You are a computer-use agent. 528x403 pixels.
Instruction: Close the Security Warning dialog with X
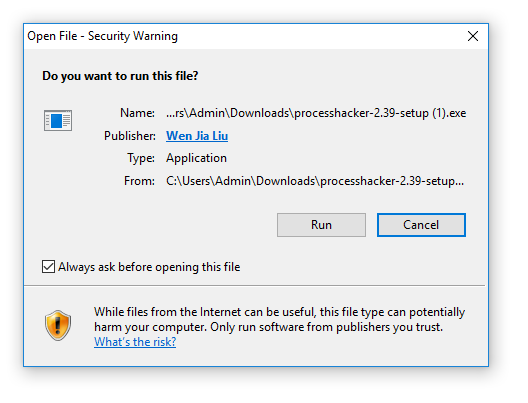[473, 36]
